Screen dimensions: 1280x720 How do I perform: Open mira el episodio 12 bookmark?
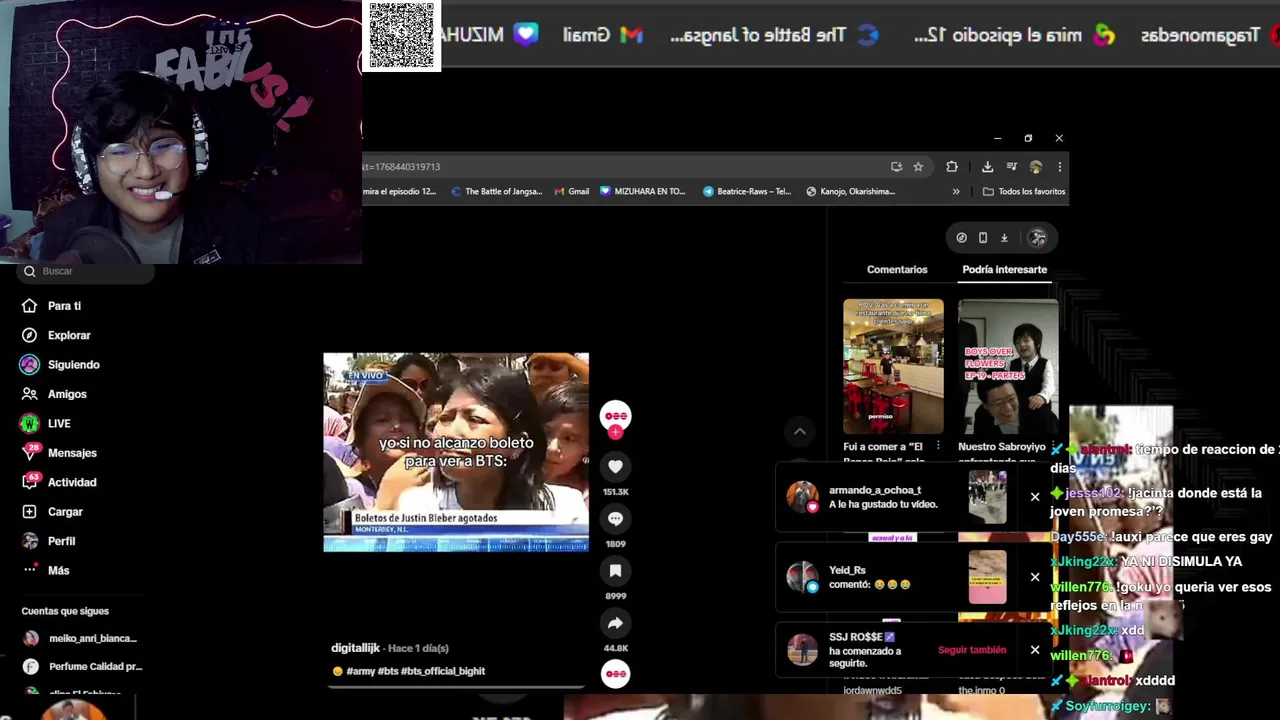(400, 191)
